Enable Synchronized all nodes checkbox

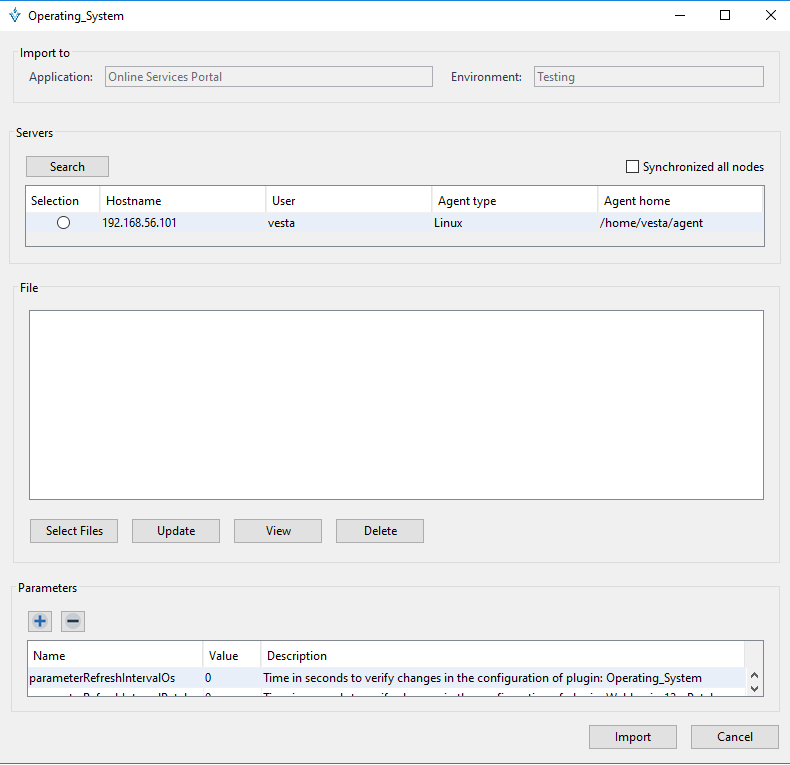pyautogui.click(x=632, y=167)
